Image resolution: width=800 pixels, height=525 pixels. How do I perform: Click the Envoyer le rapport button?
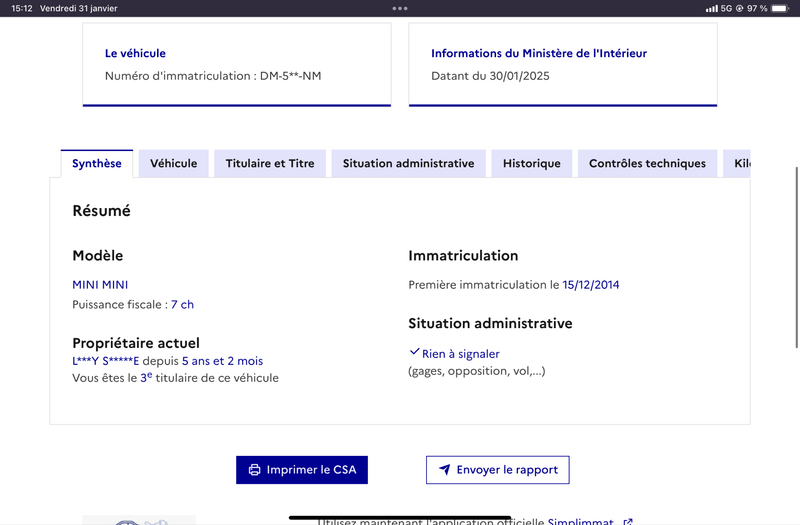[497, 470]
